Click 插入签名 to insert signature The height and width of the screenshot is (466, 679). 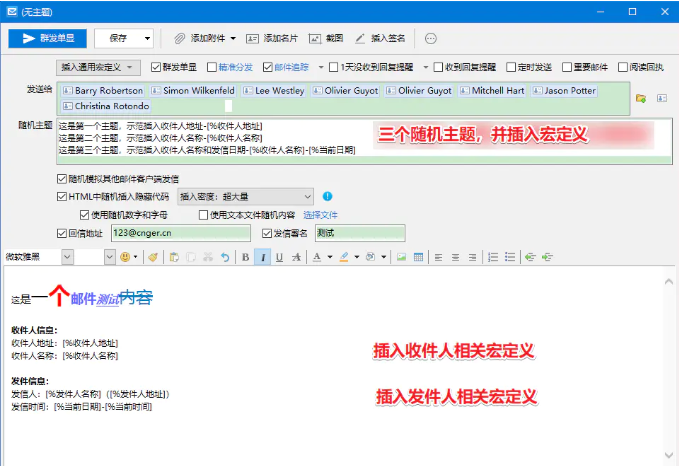tap(380, 39)
